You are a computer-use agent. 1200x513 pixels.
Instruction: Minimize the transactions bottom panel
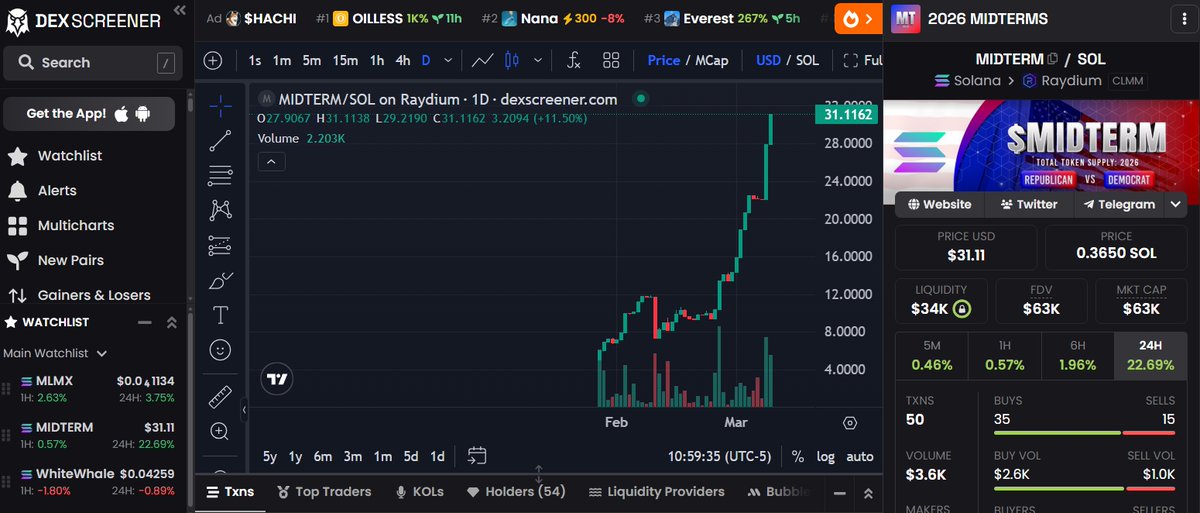840,494
